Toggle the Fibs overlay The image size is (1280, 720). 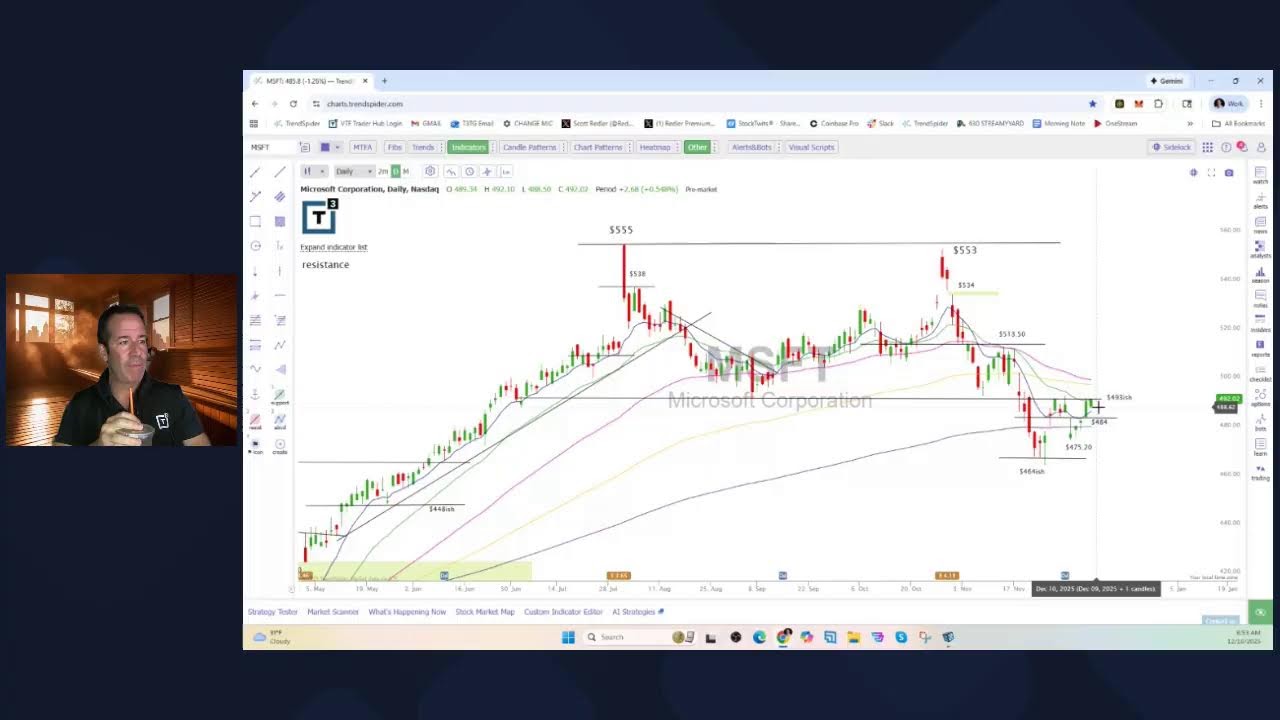click(394, 147)
